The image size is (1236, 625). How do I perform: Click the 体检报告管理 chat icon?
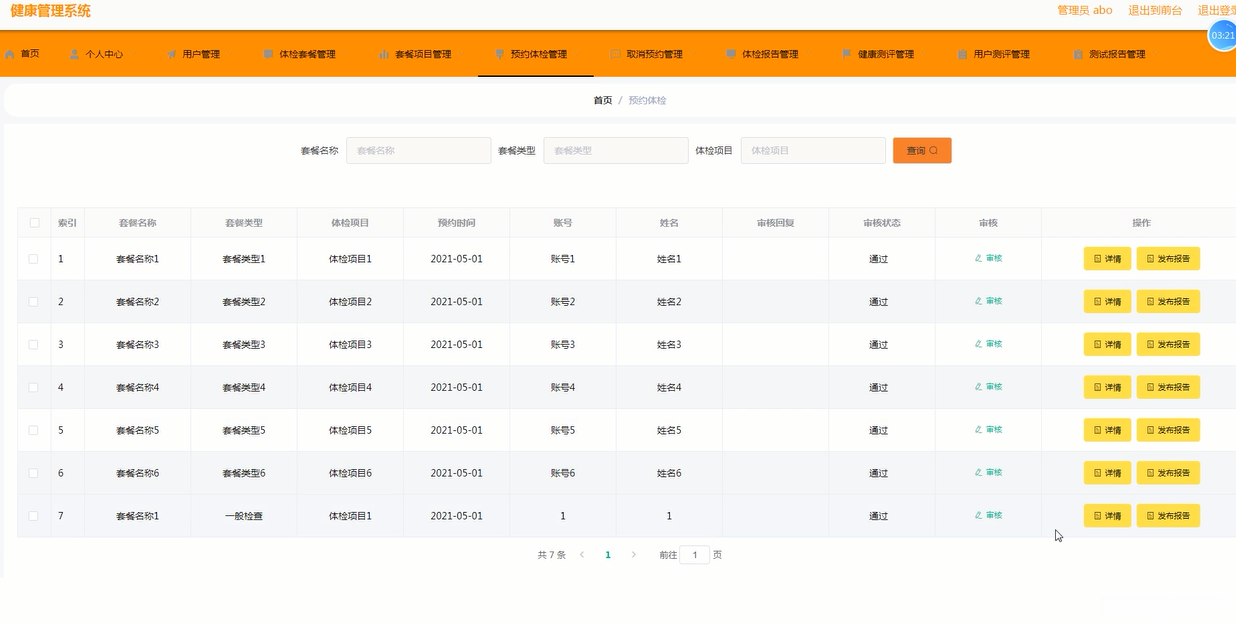pyautogui.click(x=731, y=54)
